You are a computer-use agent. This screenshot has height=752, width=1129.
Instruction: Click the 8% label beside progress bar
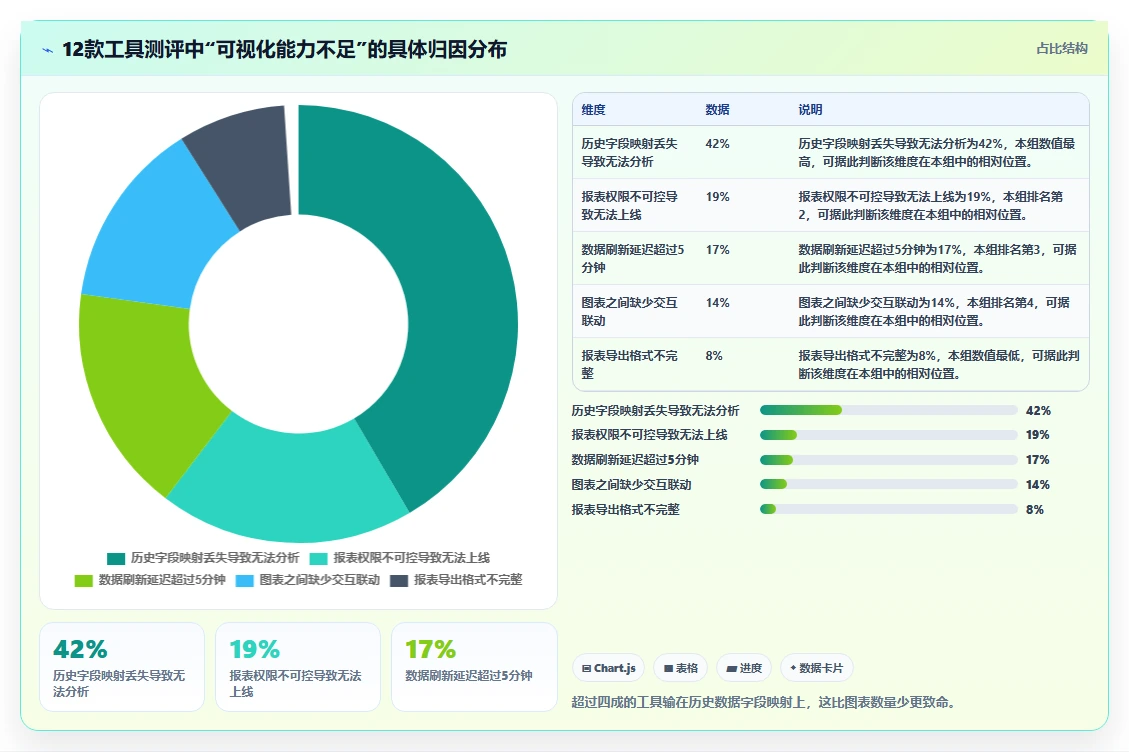(x=1035, y=510)
